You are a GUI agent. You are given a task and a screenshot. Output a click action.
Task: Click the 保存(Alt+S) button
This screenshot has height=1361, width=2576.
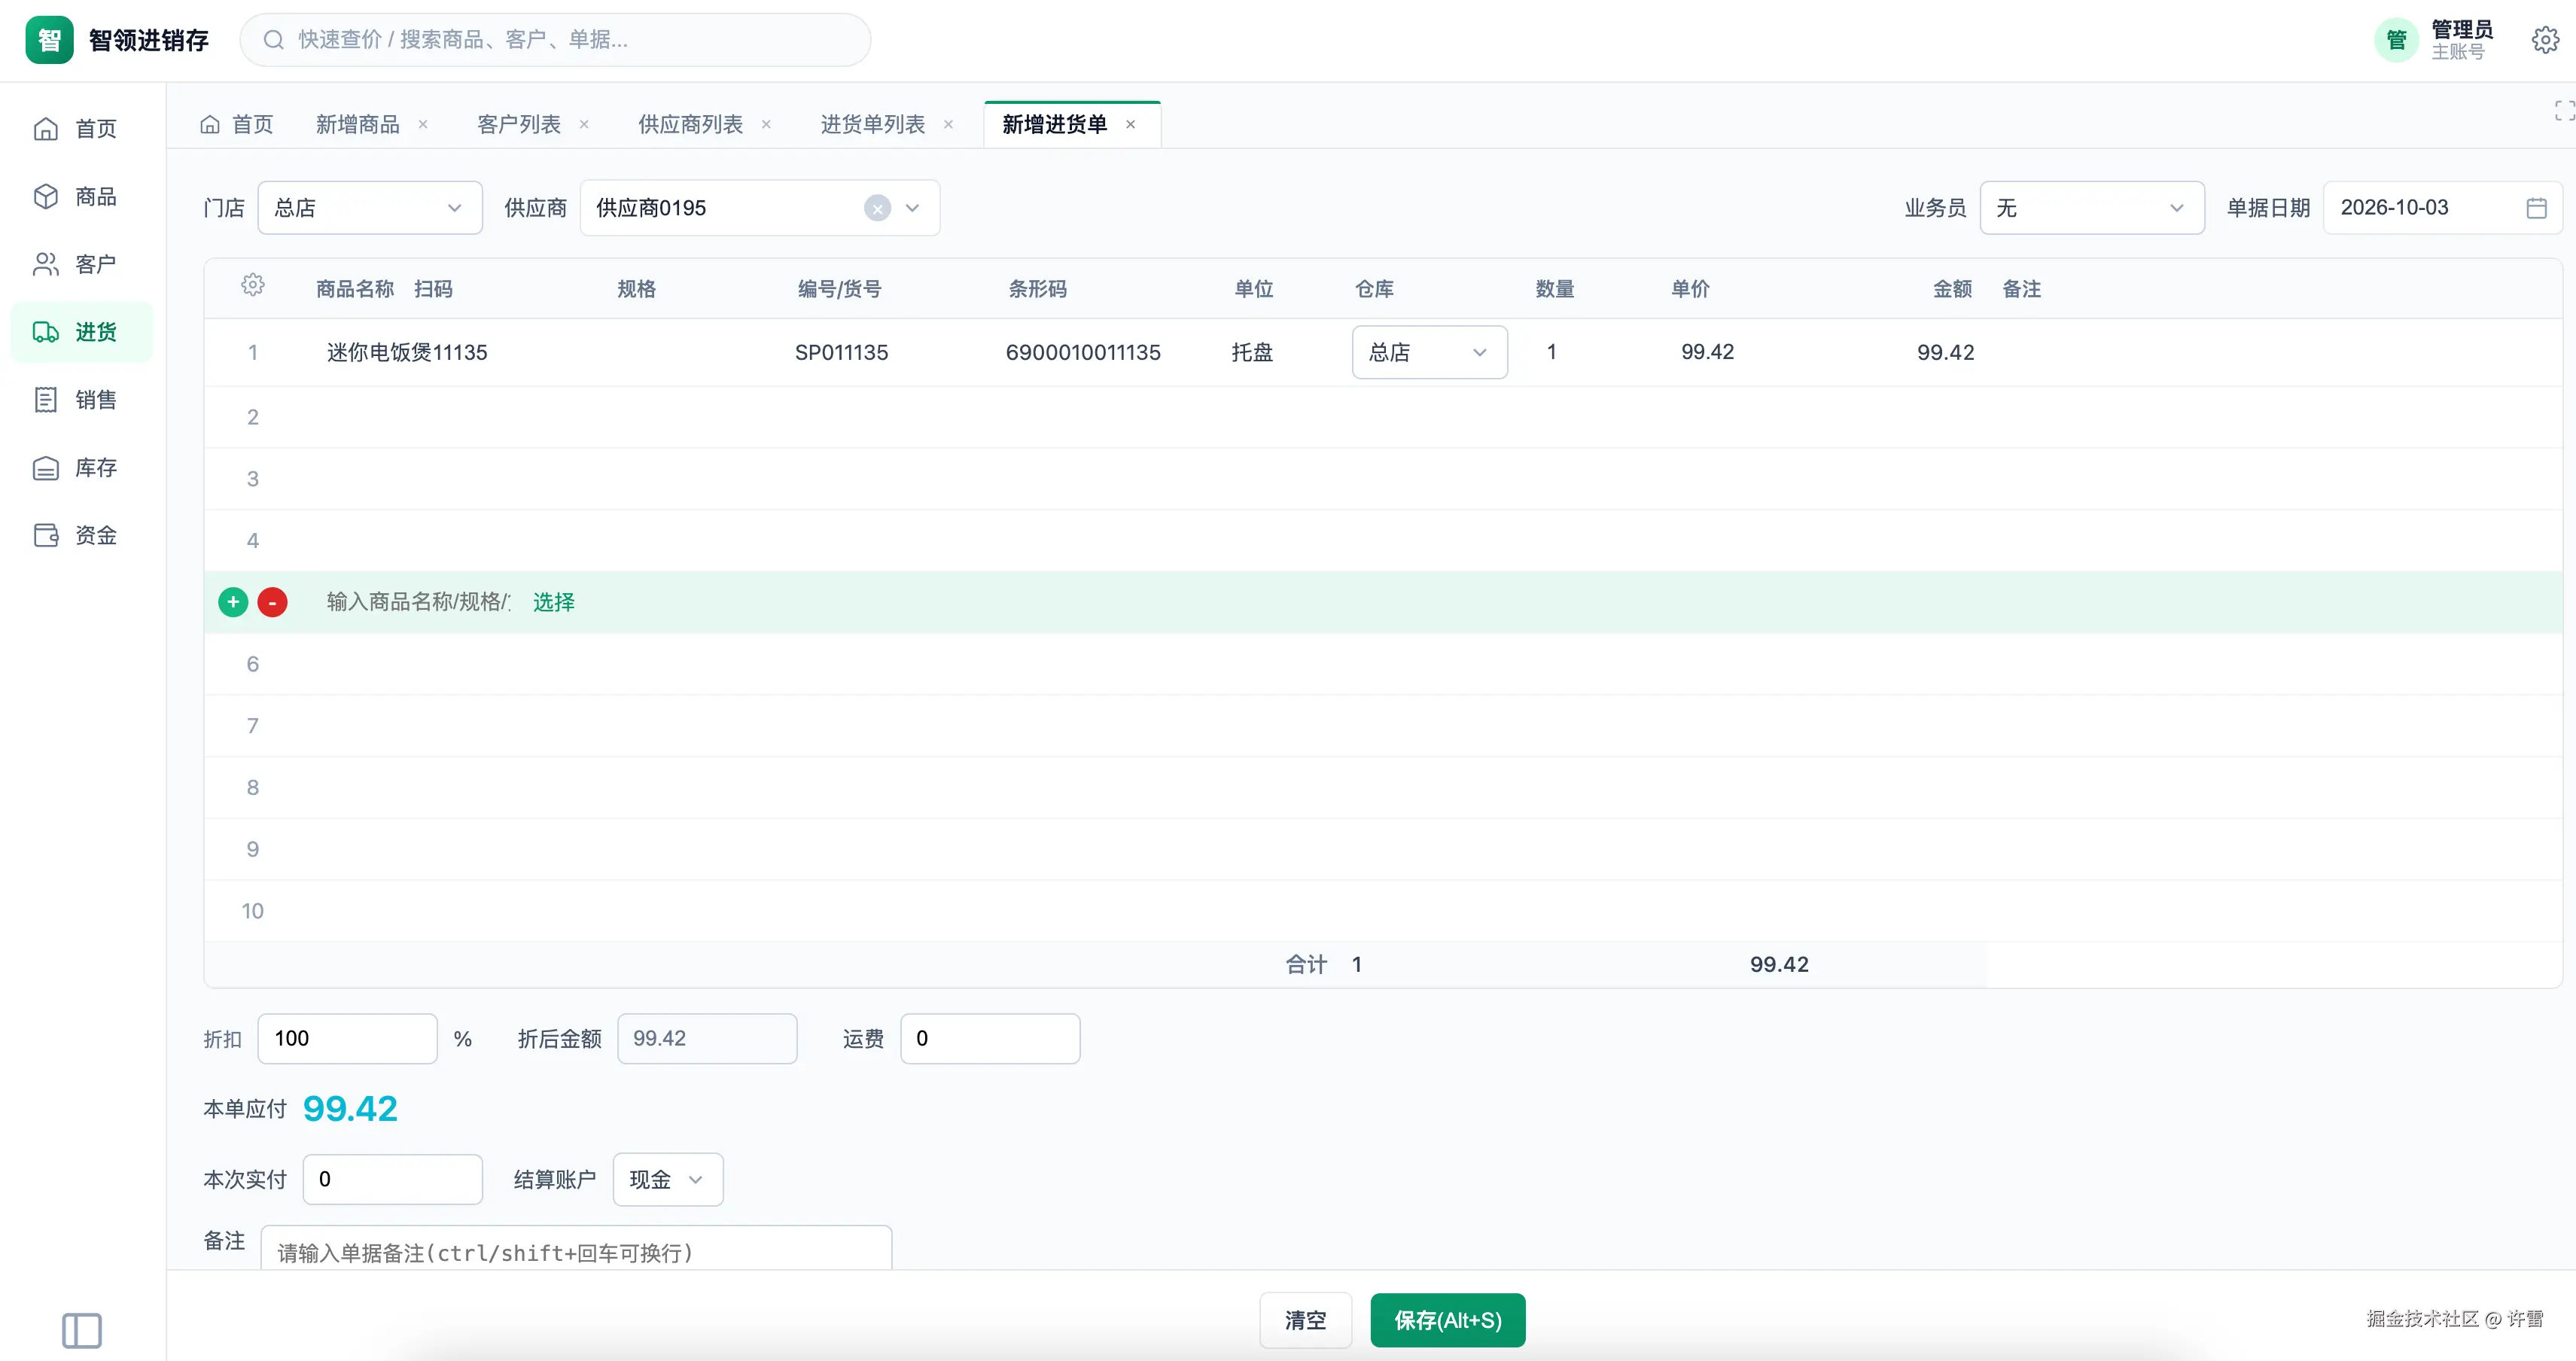pyautogui.click(x=1447, y=1320)
